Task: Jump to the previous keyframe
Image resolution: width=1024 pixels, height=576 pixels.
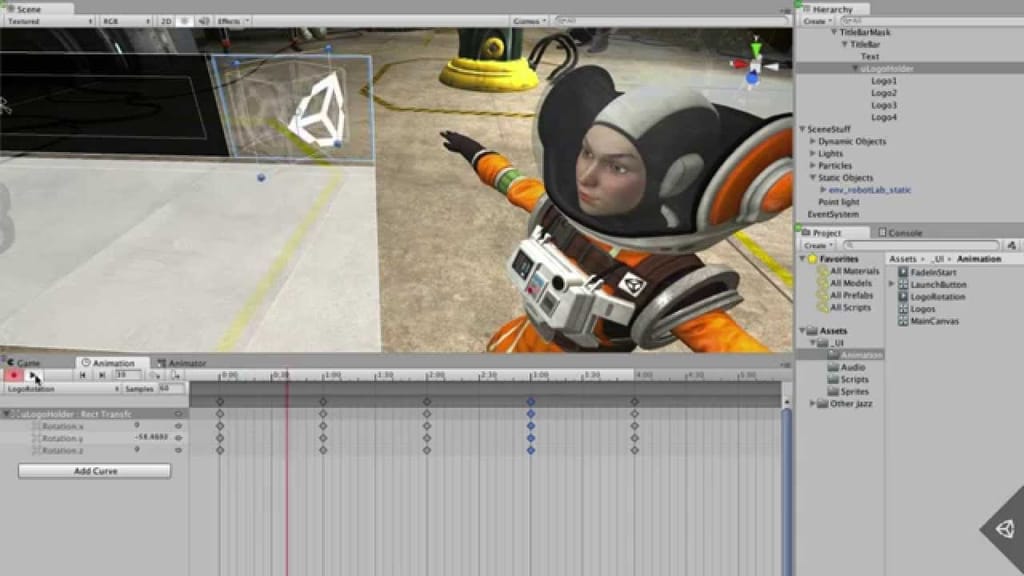Action: (83, 376)
